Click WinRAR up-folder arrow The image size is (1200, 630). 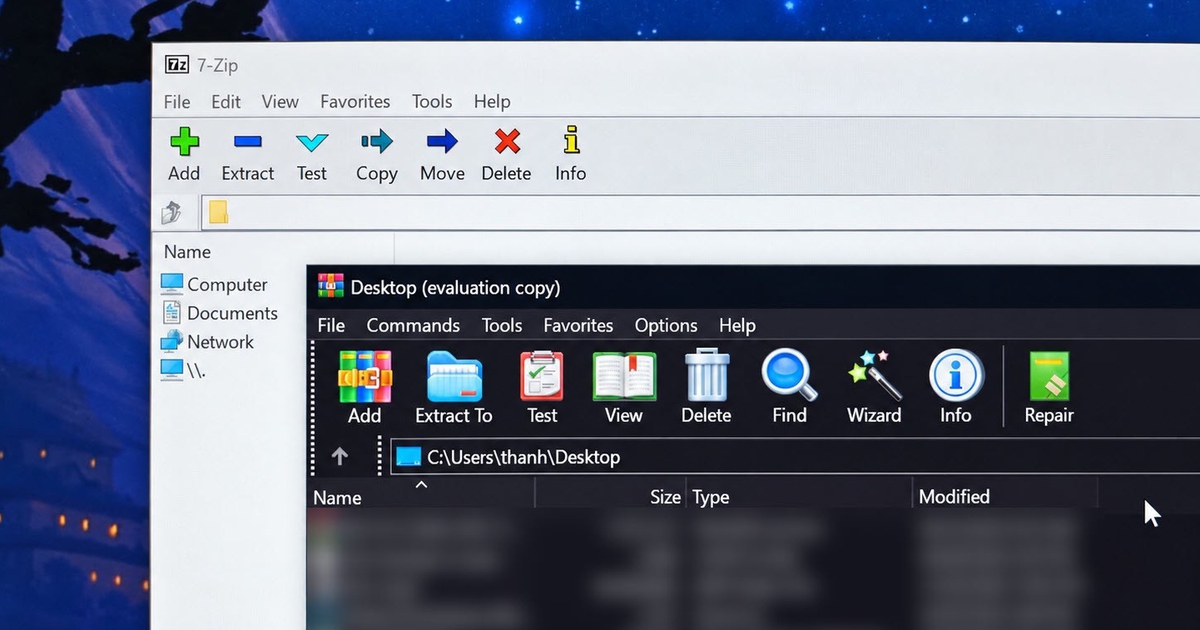340,456
